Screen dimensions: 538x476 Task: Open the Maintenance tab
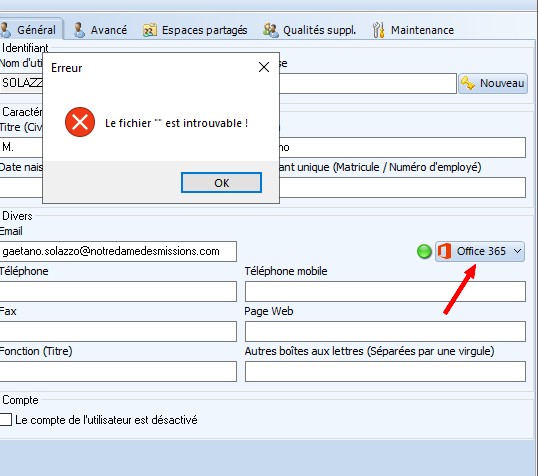point(413,30)
